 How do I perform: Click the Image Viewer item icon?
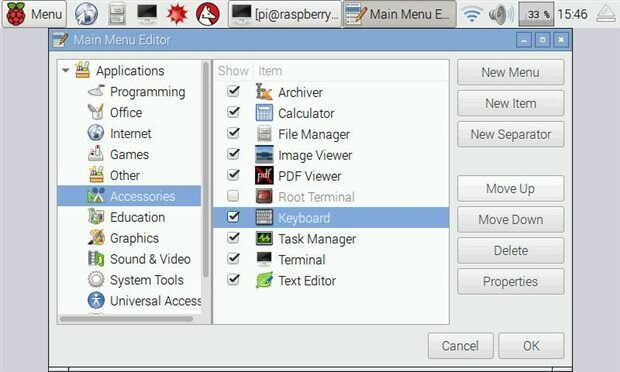coord(264,155)
